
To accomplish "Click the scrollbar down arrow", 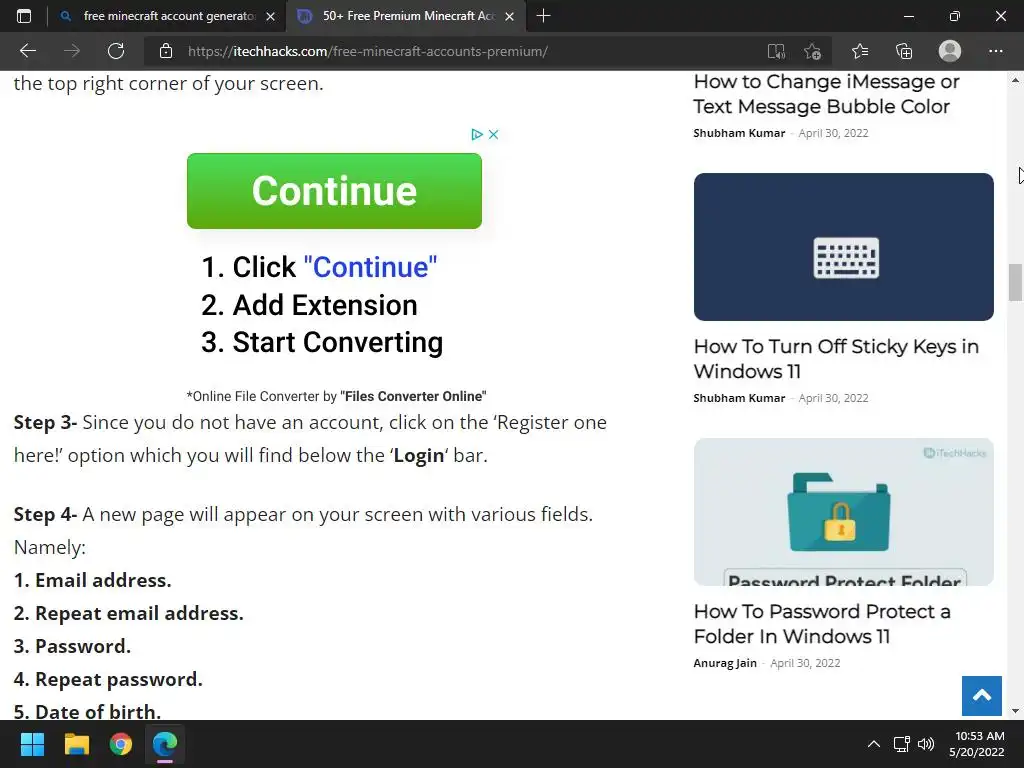I will coord(1015,711).
